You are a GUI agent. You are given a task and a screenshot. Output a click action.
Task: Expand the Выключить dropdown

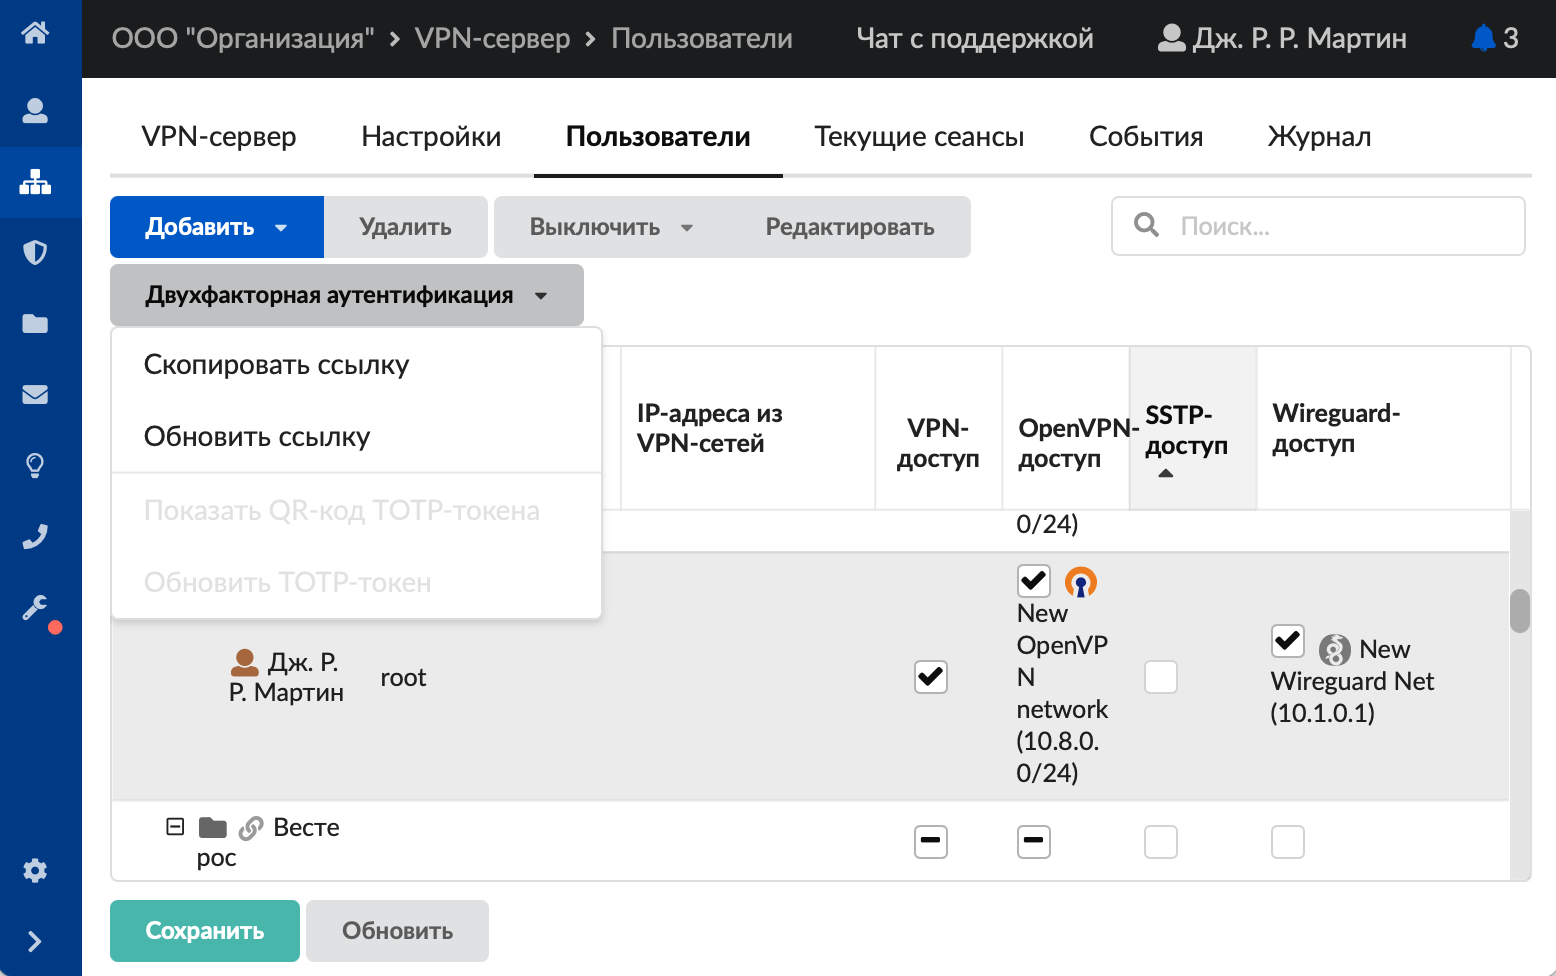point(611,227)
